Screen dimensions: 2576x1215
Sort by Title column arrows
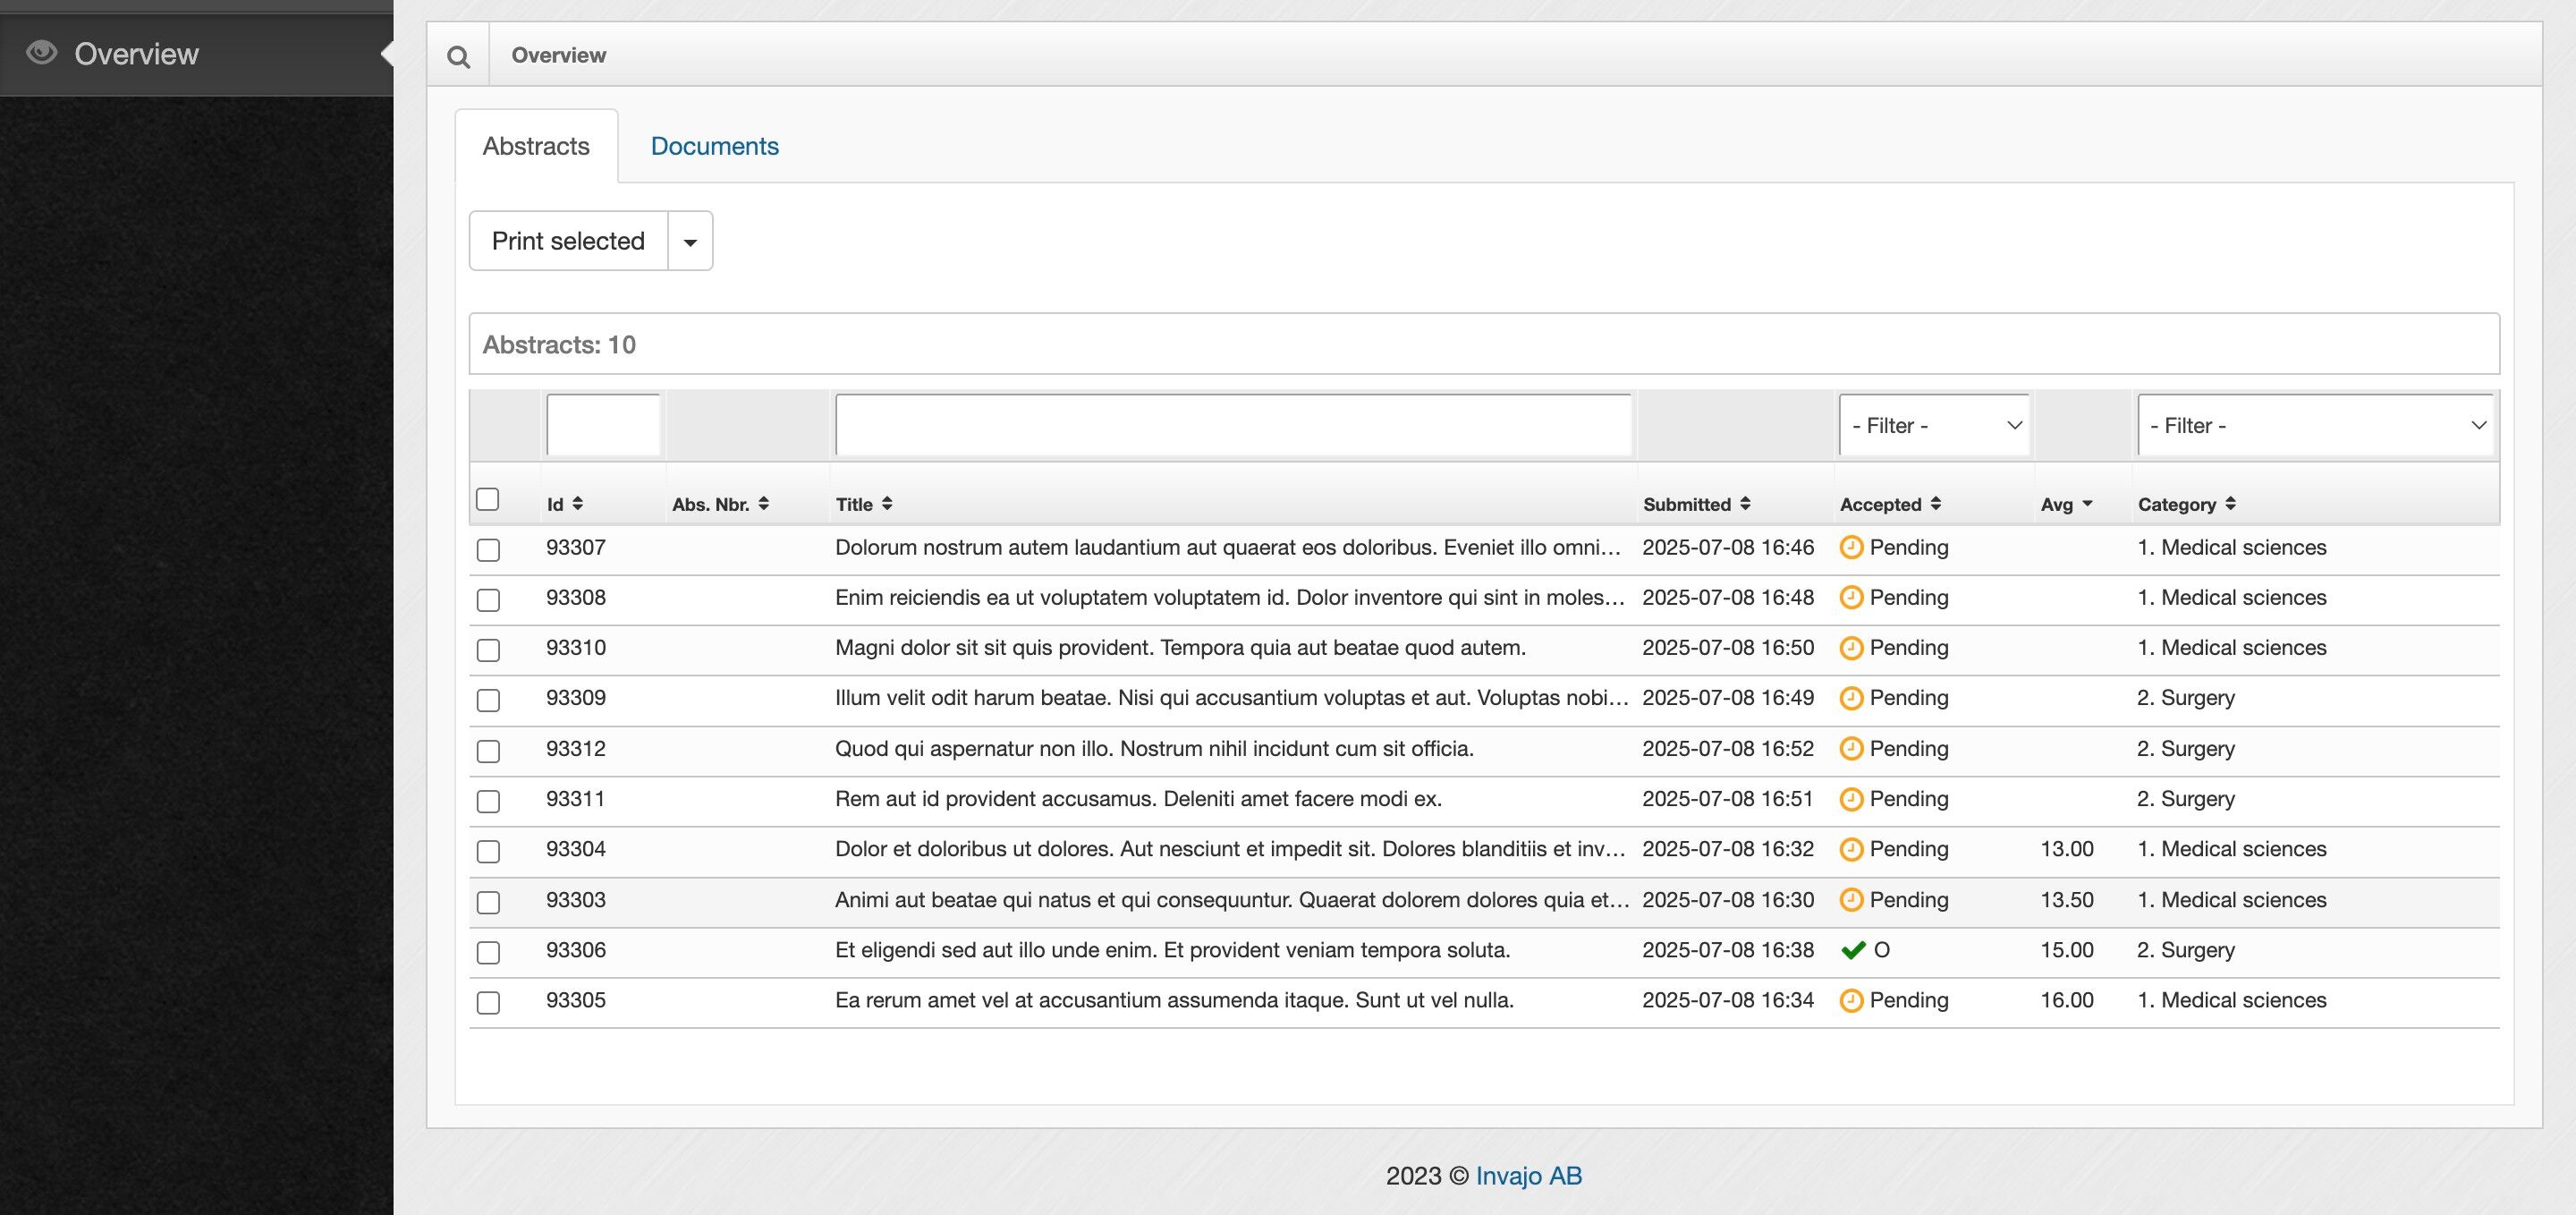(x=887, y=504)
